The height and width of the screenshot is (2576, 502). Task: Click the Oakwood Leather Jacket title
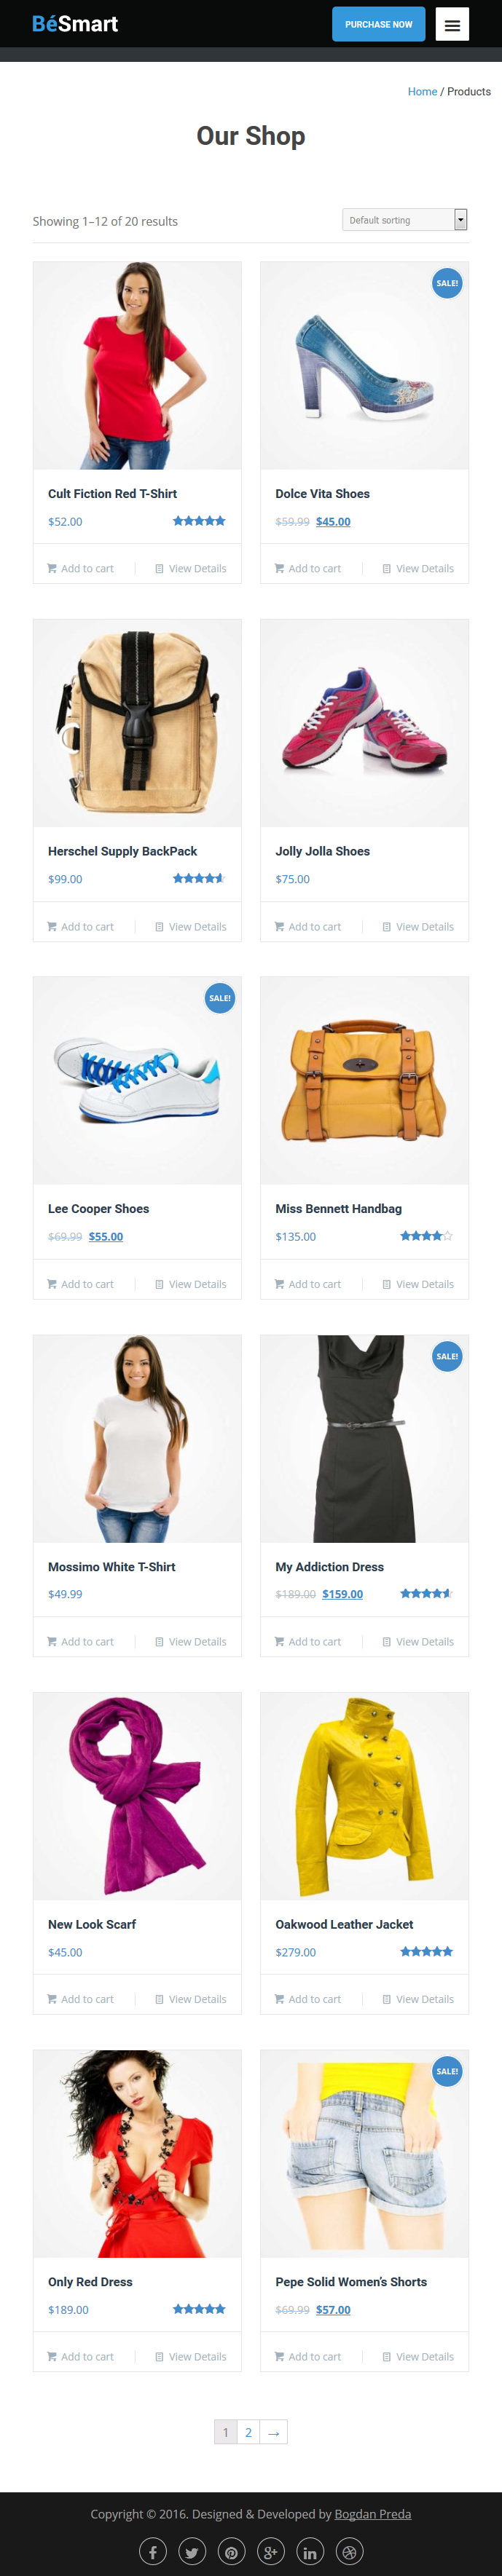click(x=344, y=1924)
